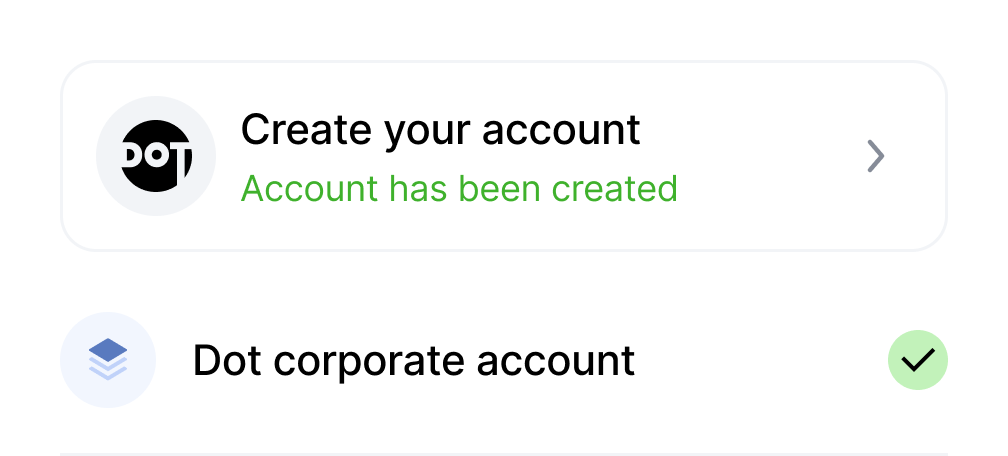Click the light green status circle
The width and height of the screenshot is (1008, 456).
tap(917, 360)
